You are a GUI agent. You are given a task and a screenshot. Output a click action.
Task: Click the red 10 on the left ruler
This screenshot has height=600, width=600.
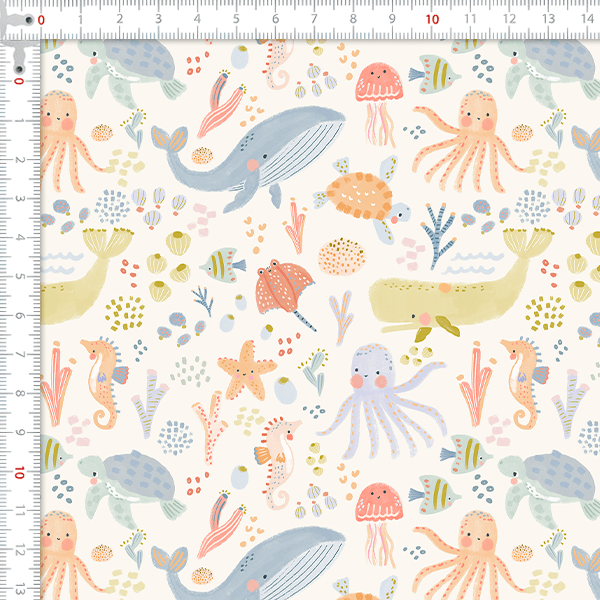point(20,472)
